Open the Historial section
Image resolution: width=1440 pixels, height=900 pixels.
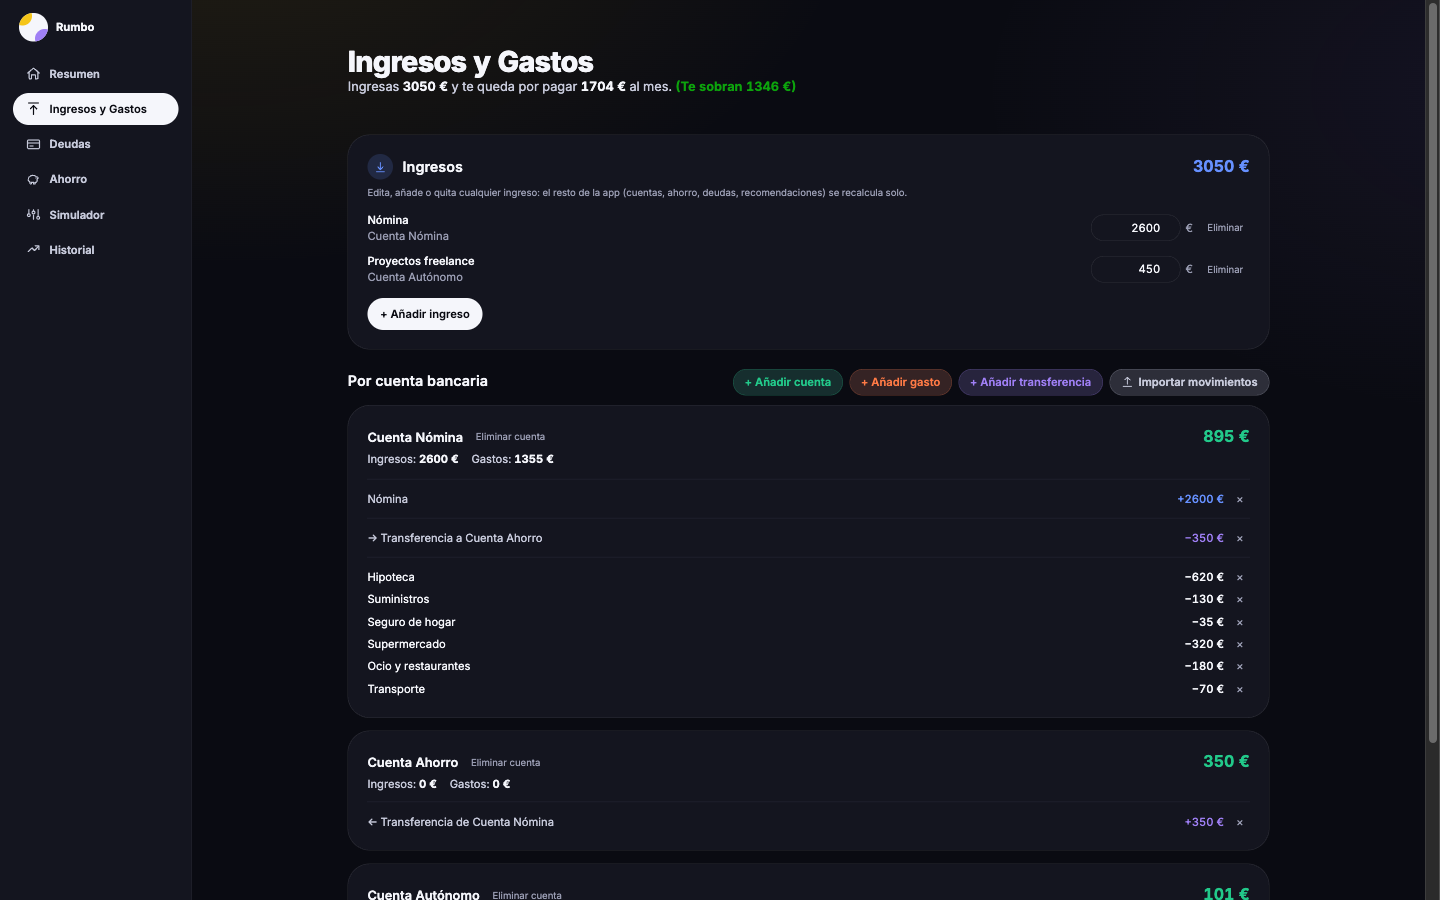click(96, 250)
